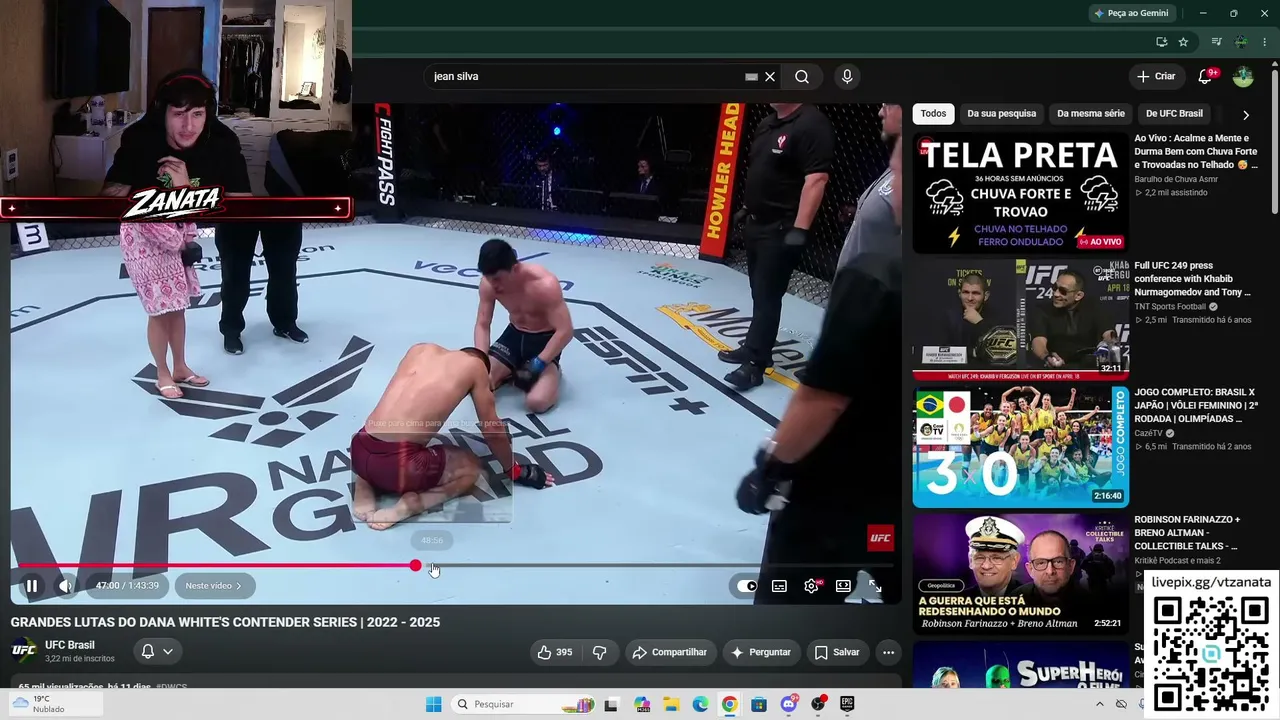Open Chrome media controls icon
1280x720 pixels.
(1216, 42)
